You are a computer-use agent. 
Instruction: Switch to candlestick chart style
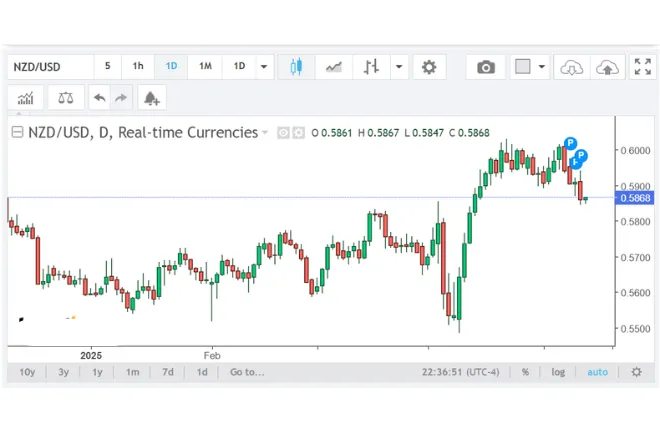pyautogui.click(x=296, y=67)
